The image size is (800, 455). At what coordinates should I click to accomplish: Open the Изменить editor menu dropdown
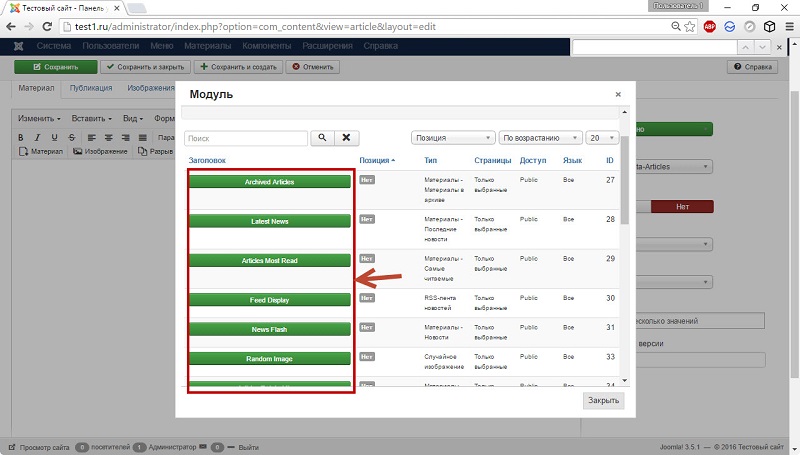(x=39, y=118)
